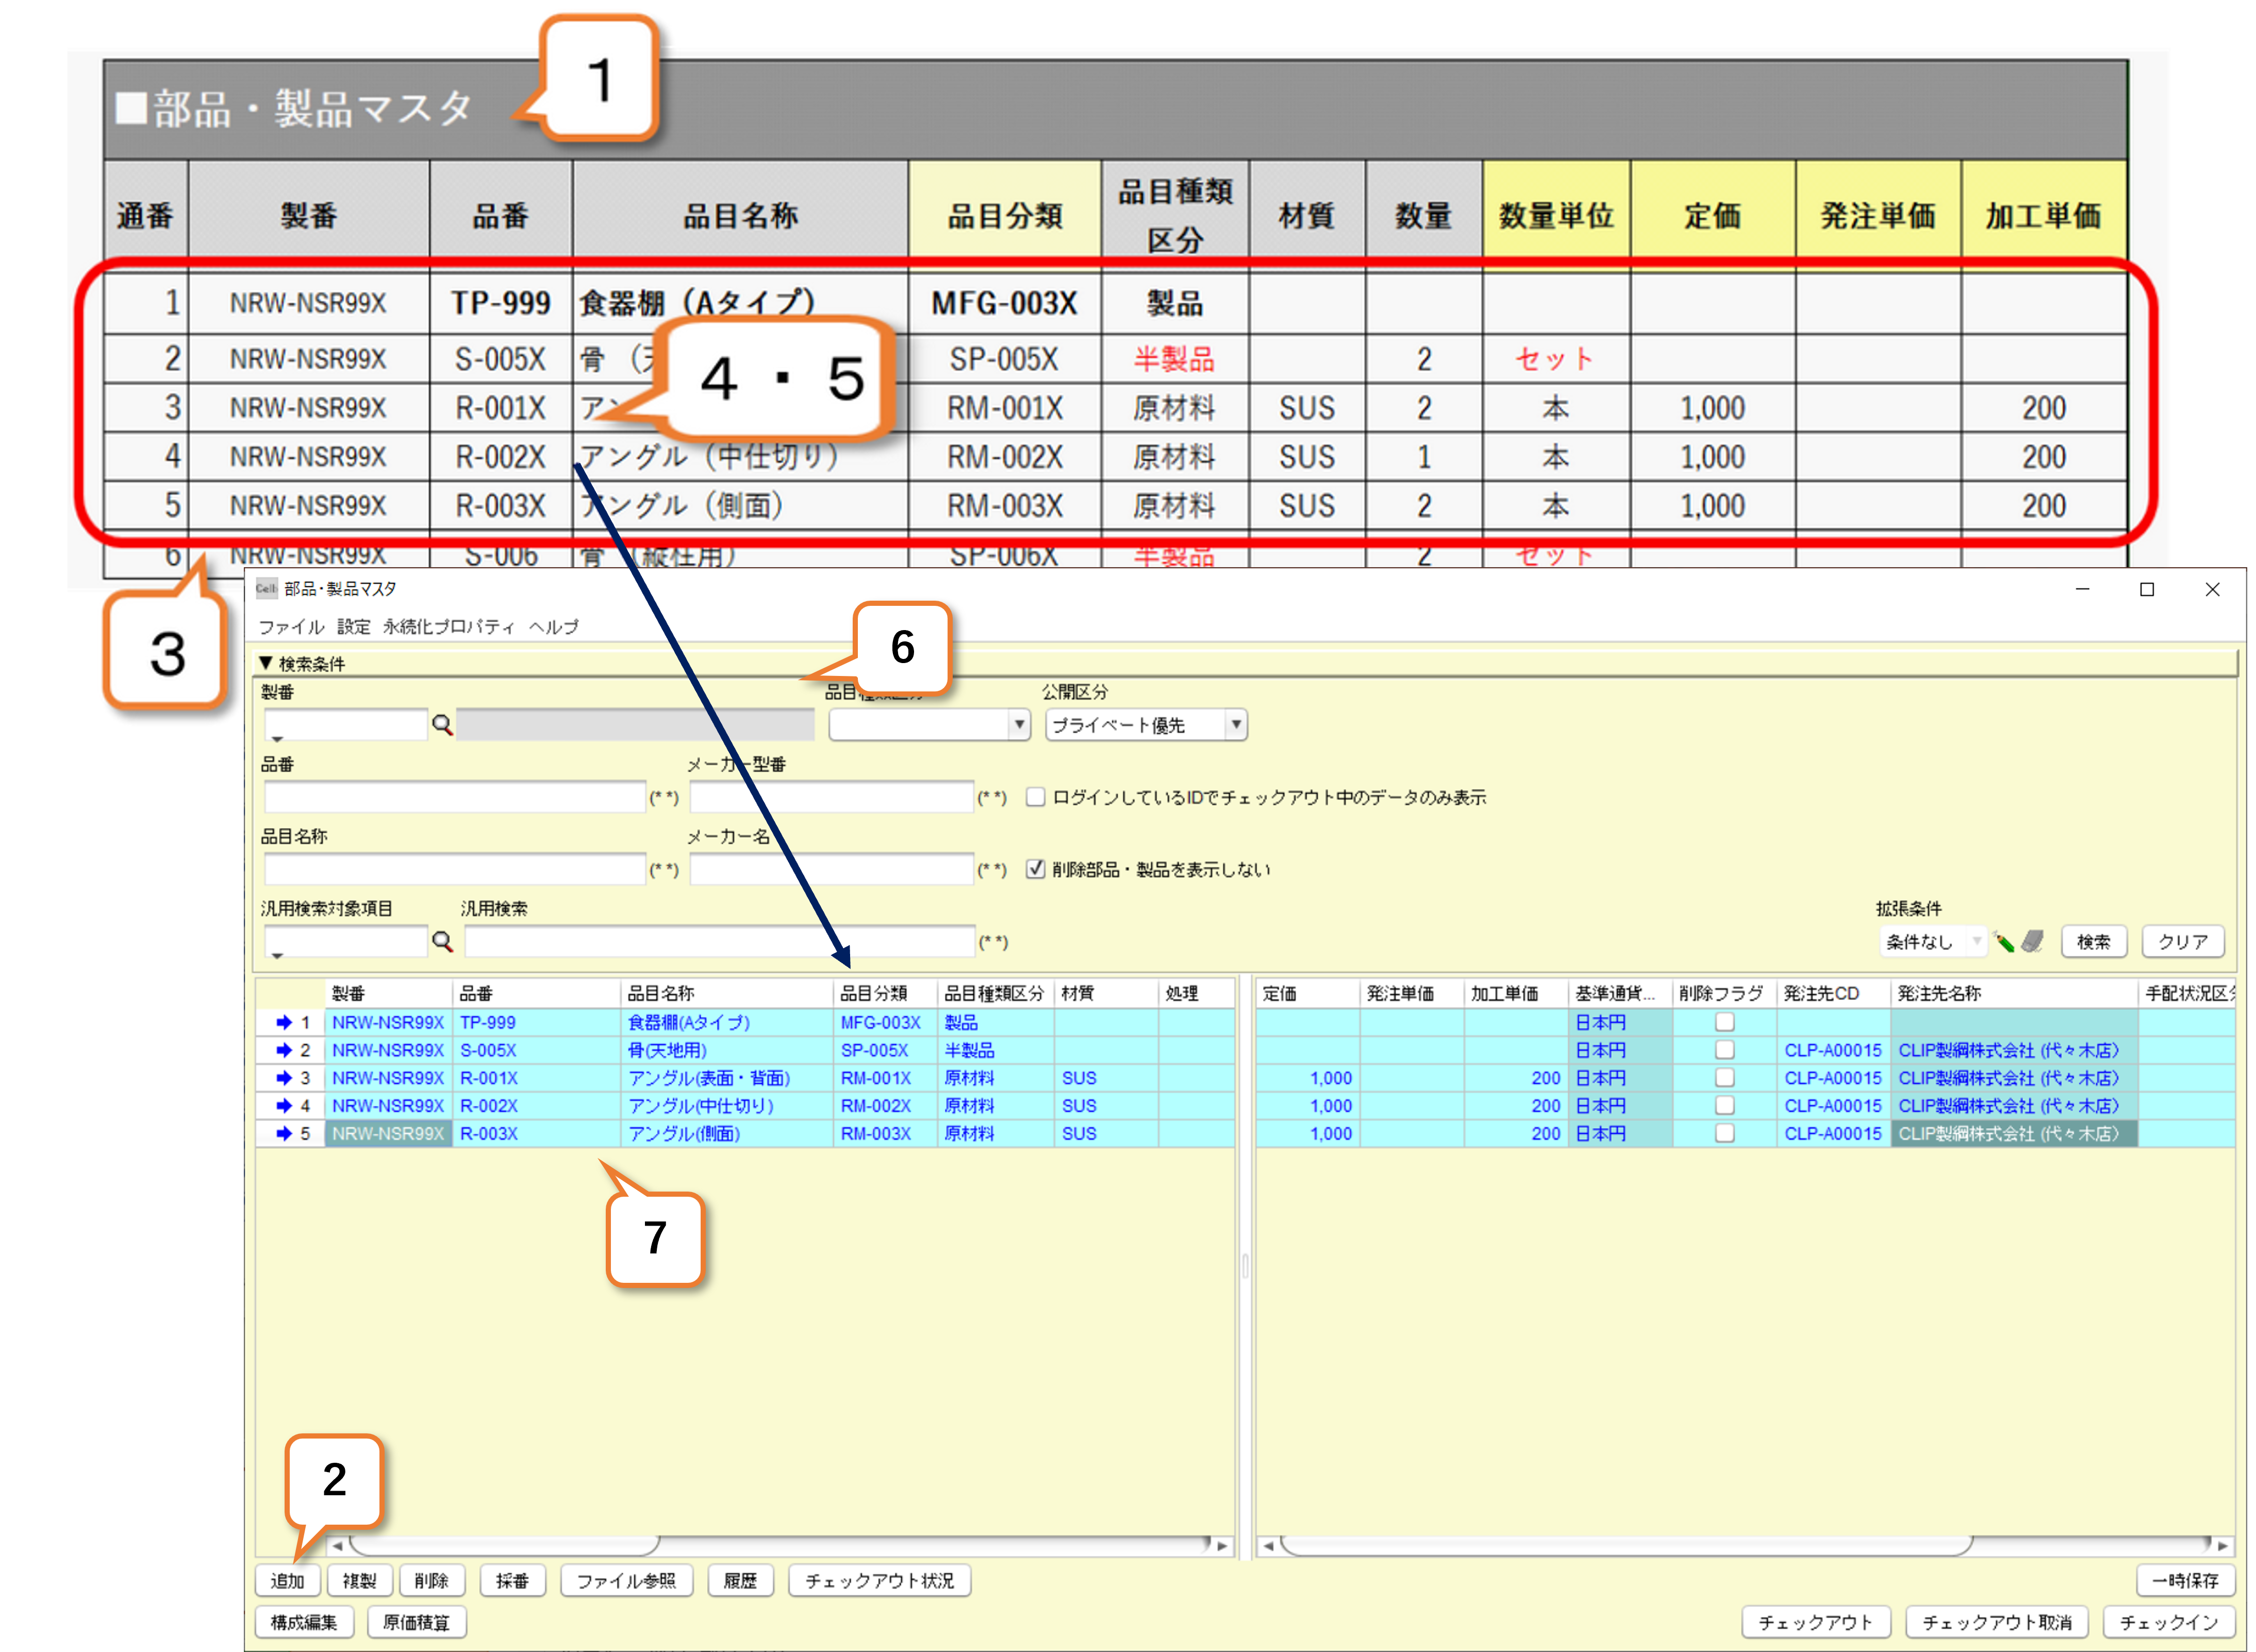Click green pencil icon beside 拡張条件
The image size is (2256, 1652).
[x=2003, y=941]
